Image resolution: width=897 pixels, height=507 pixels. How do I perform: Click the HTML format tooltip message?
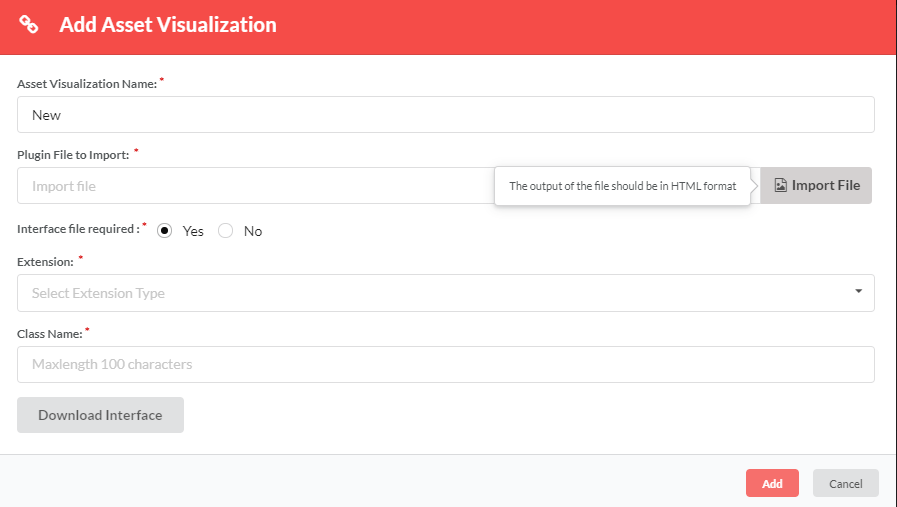pyautogui.click(x=622, y=186)
